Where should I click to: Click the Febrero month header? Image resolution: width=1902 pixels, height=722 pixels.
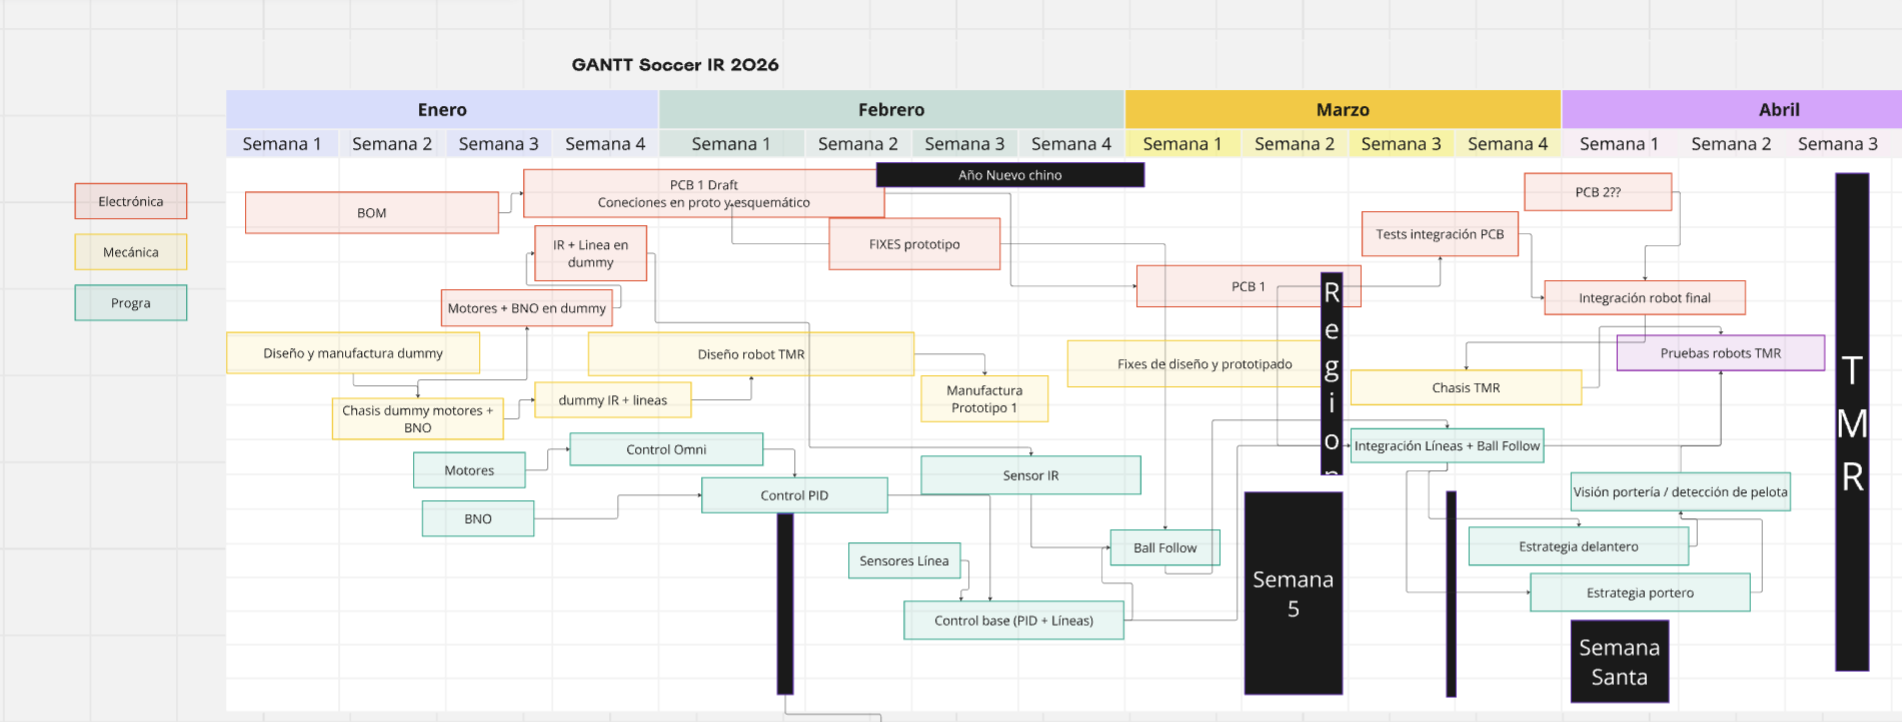point(891,110)
